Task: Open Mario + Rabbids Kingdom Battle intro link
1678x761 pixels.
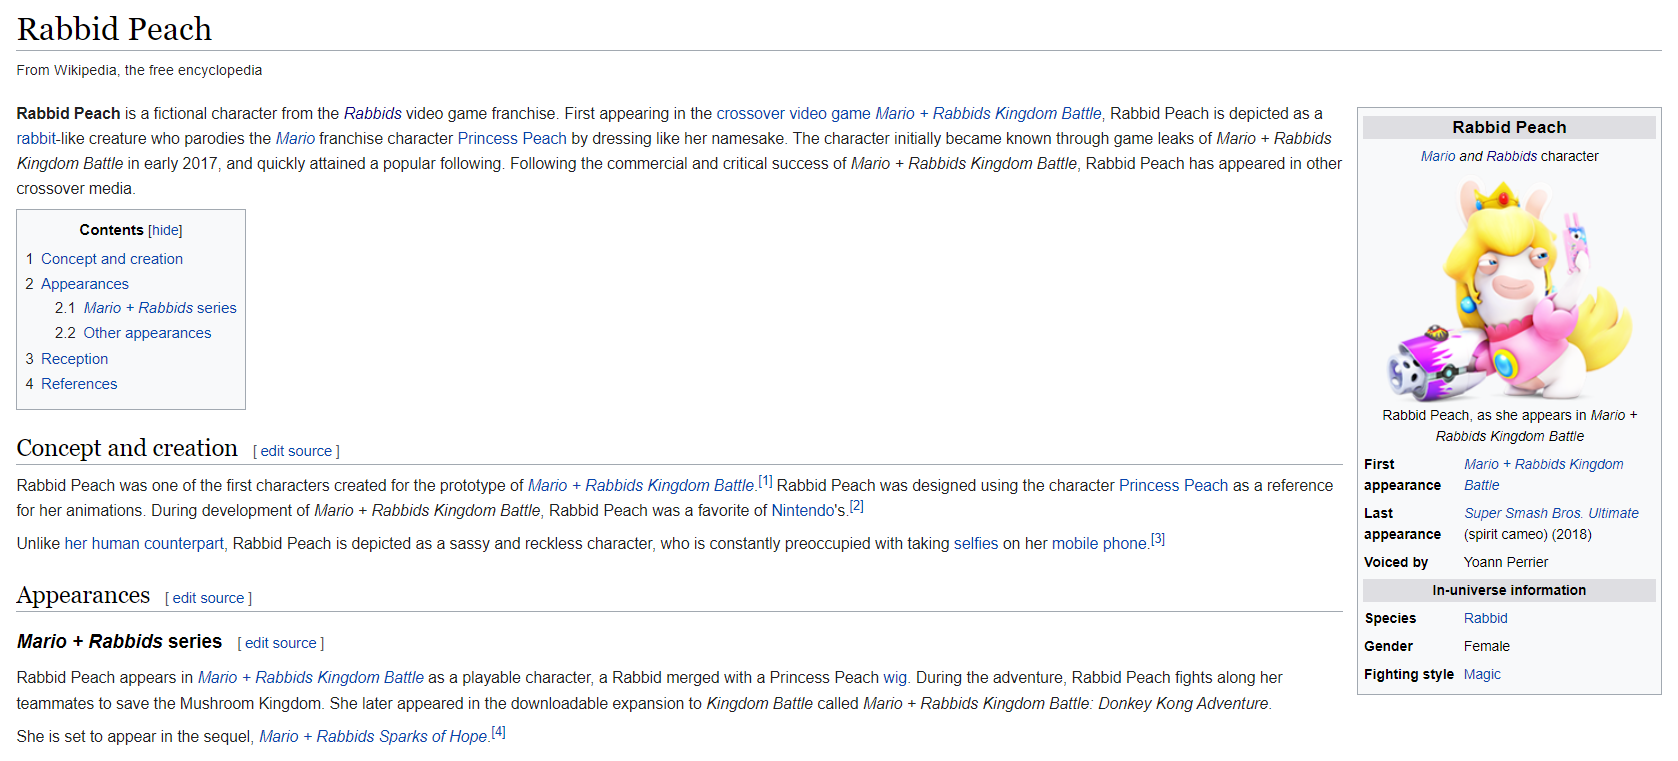Action: [x=988, y=113]
